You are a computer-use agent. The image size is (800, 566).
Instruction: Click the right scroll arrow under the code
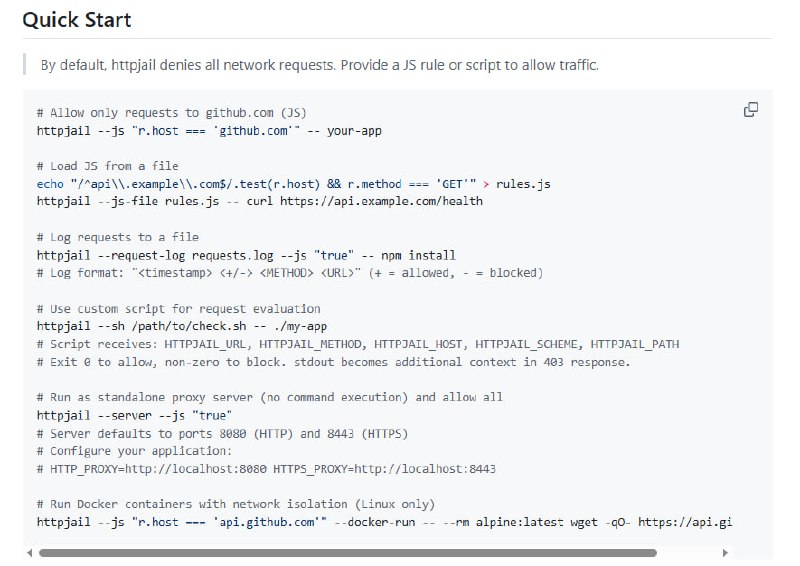[725, 552]
